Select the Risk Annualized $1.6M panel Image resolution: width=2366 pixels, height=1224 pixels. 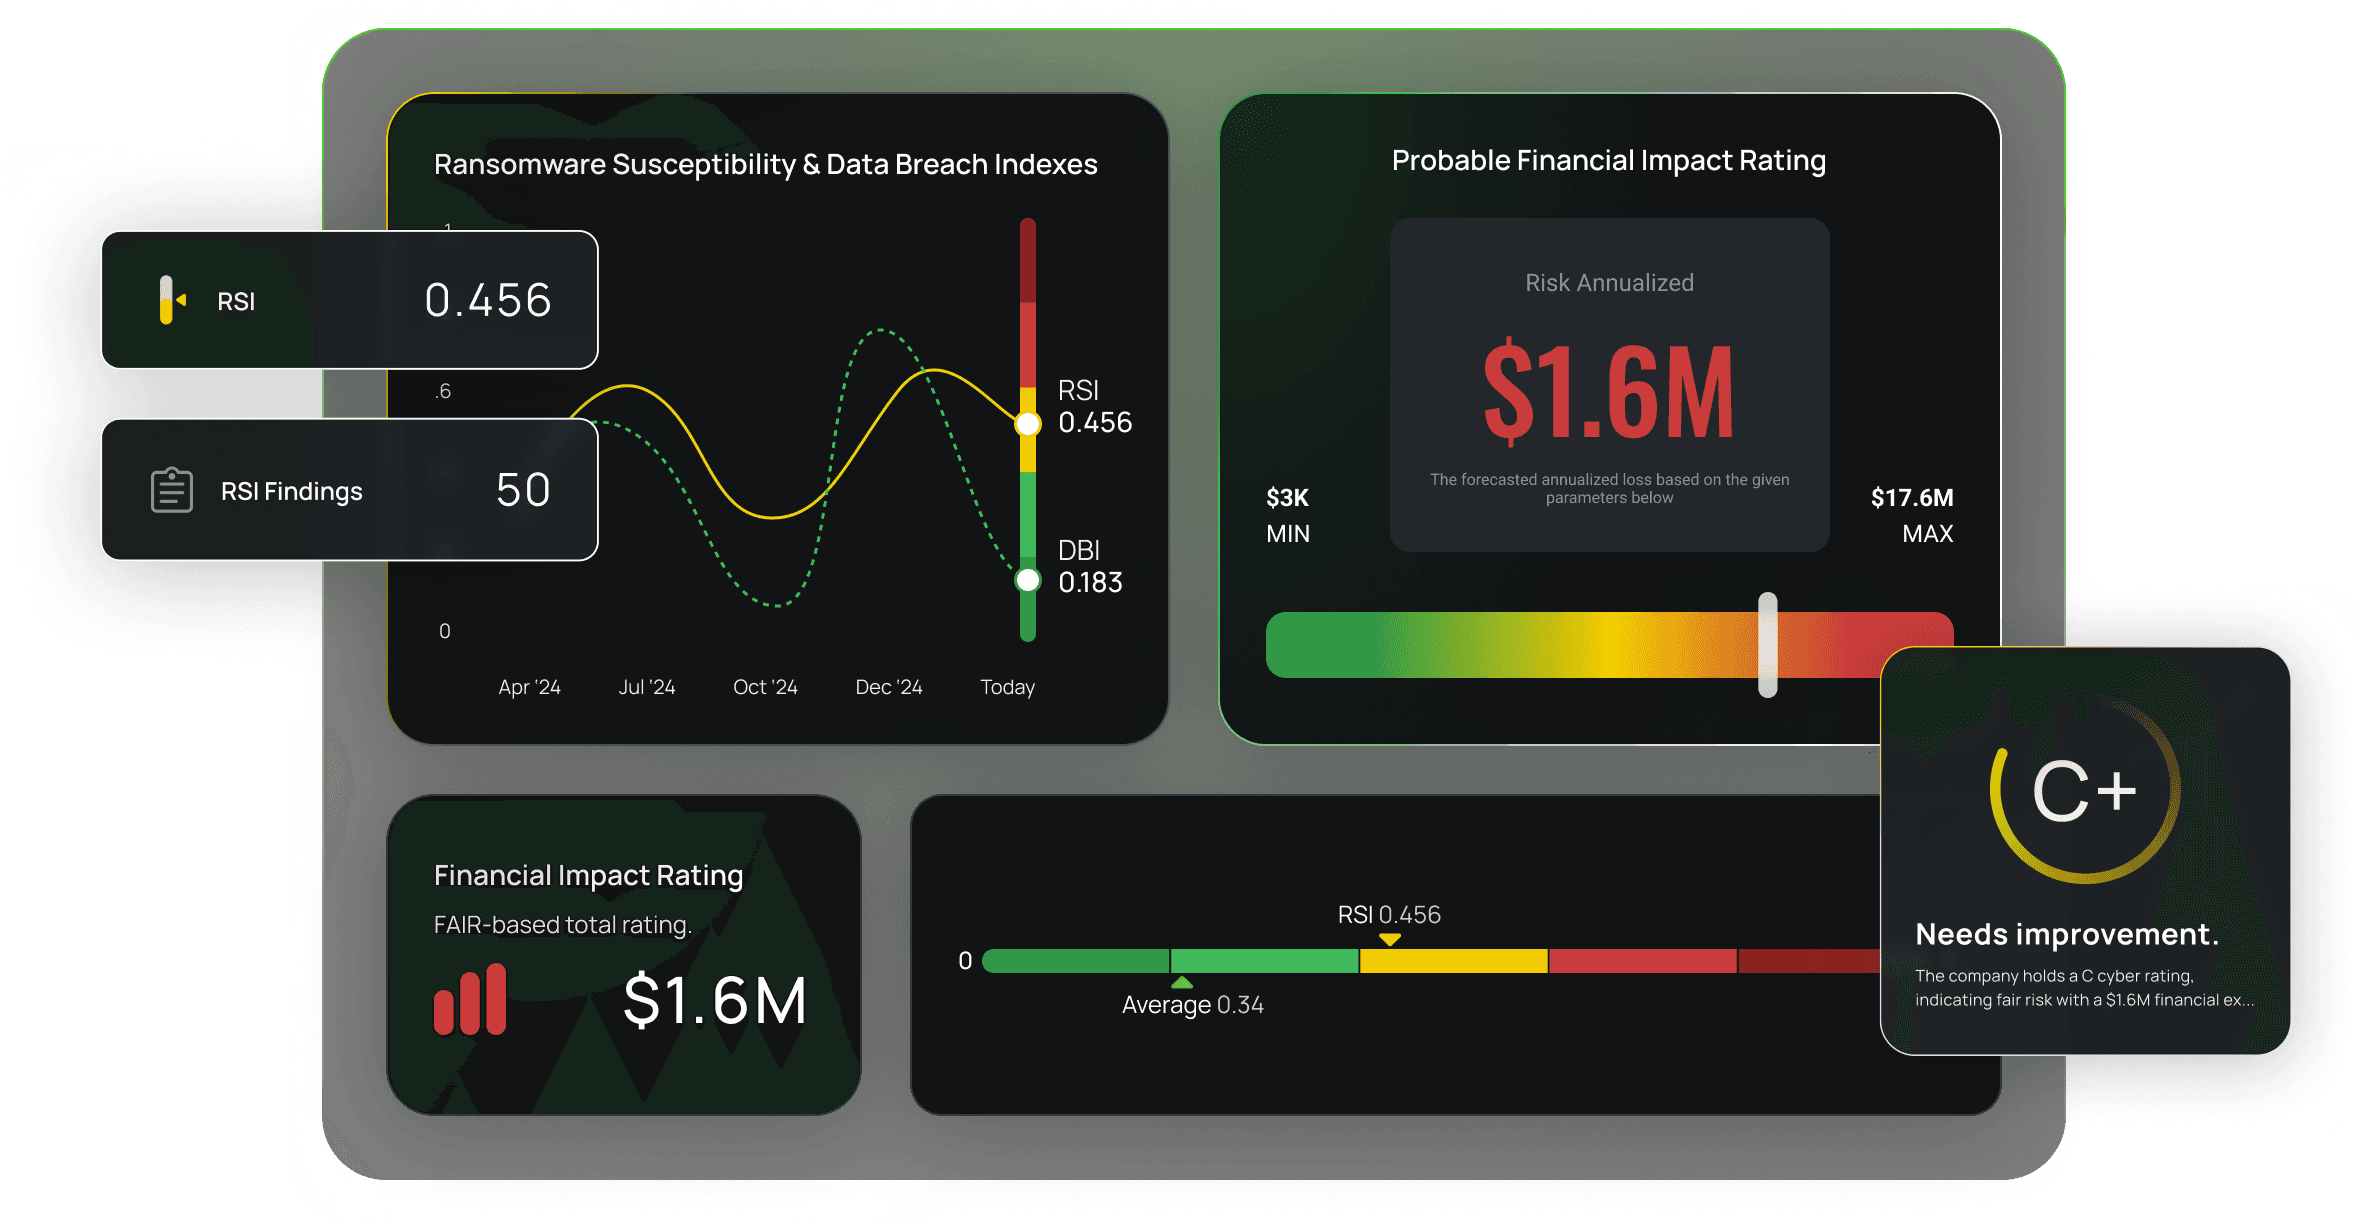1609,385
